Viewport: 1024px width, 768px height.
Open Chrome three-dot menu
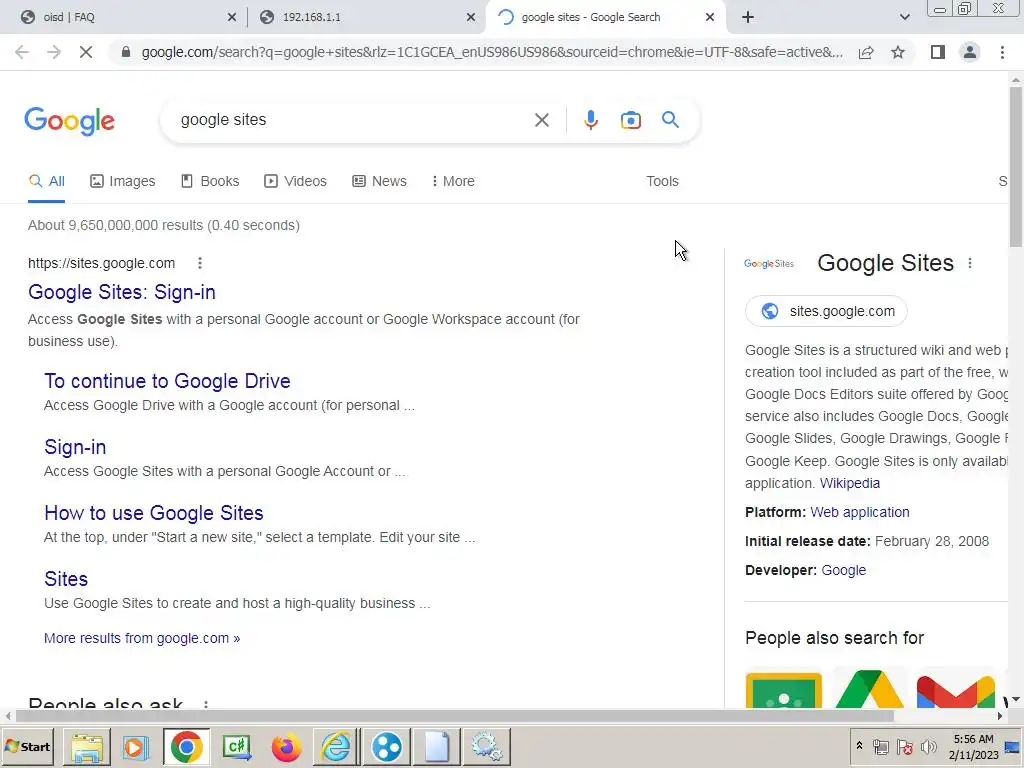coord(1002,52)
